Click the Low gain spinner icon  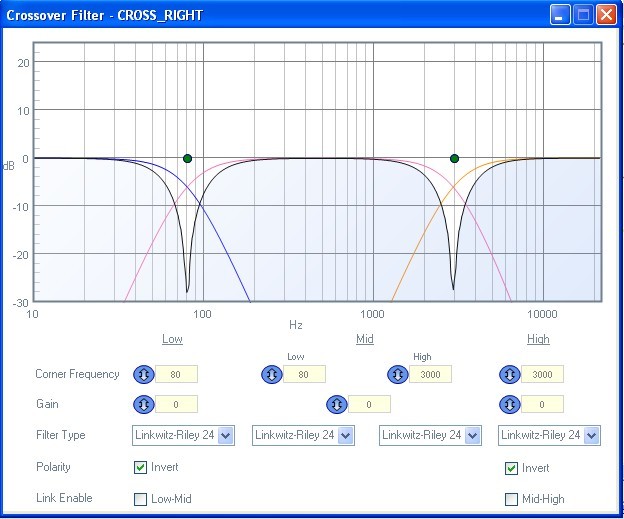point(143,404)
